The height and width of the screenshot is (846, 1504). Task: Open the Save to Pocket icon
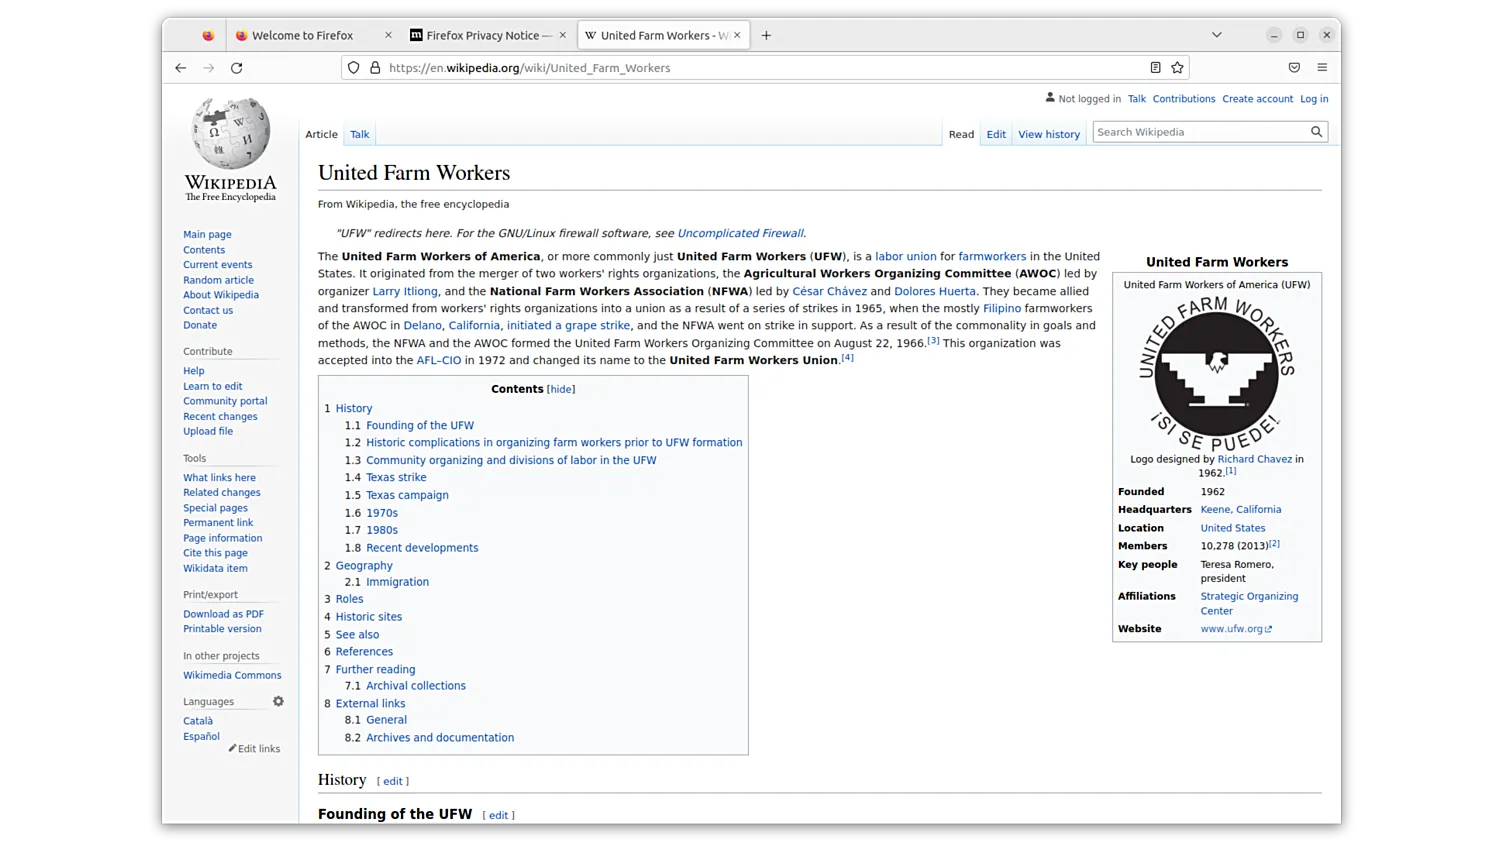[1294, 68]
